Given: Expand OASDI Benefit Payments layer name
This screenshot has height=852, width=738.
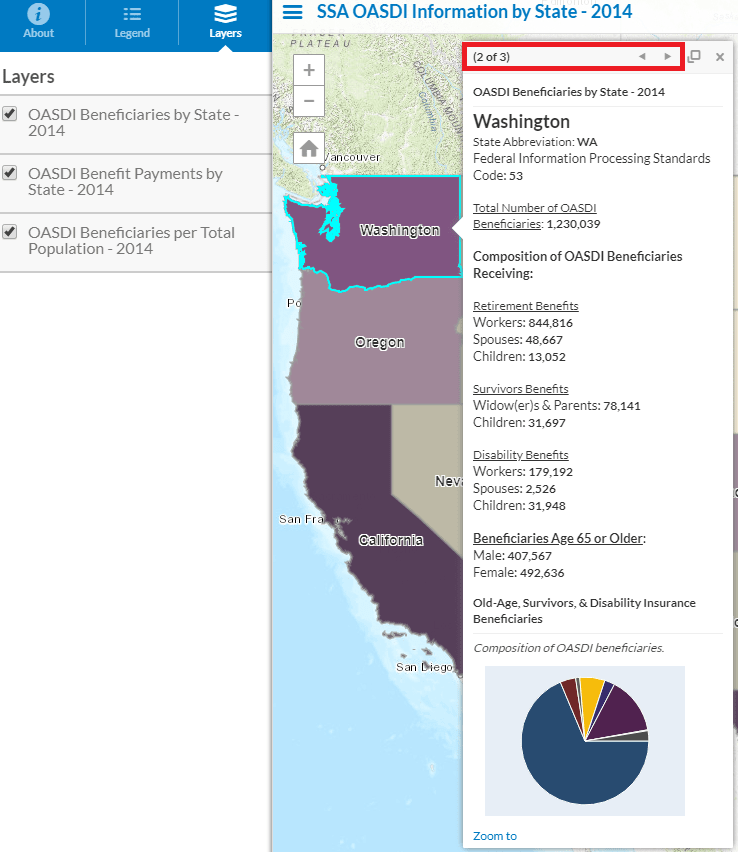Looking at the screenshot, I should pos(125,181).
